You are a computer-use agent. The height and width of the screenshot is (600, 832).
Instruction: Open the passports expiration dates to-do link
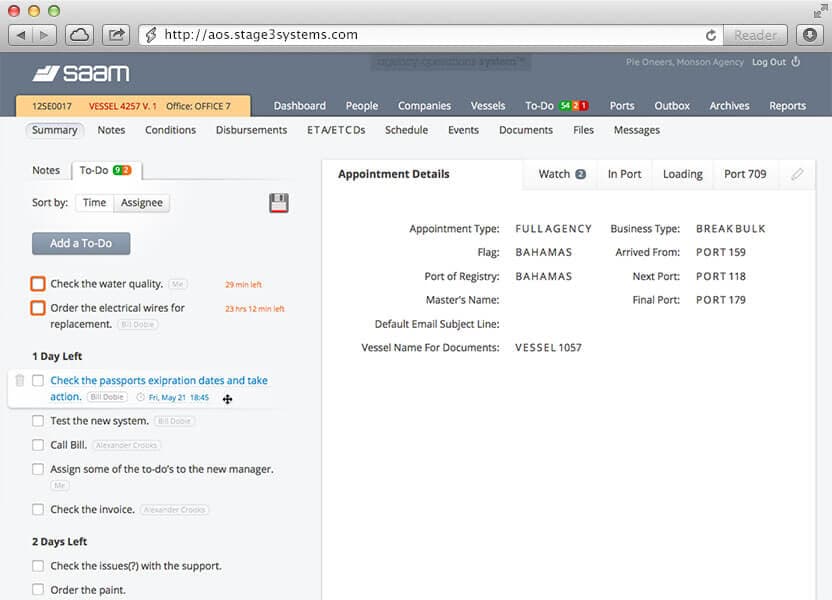click(x=158, y=381)
